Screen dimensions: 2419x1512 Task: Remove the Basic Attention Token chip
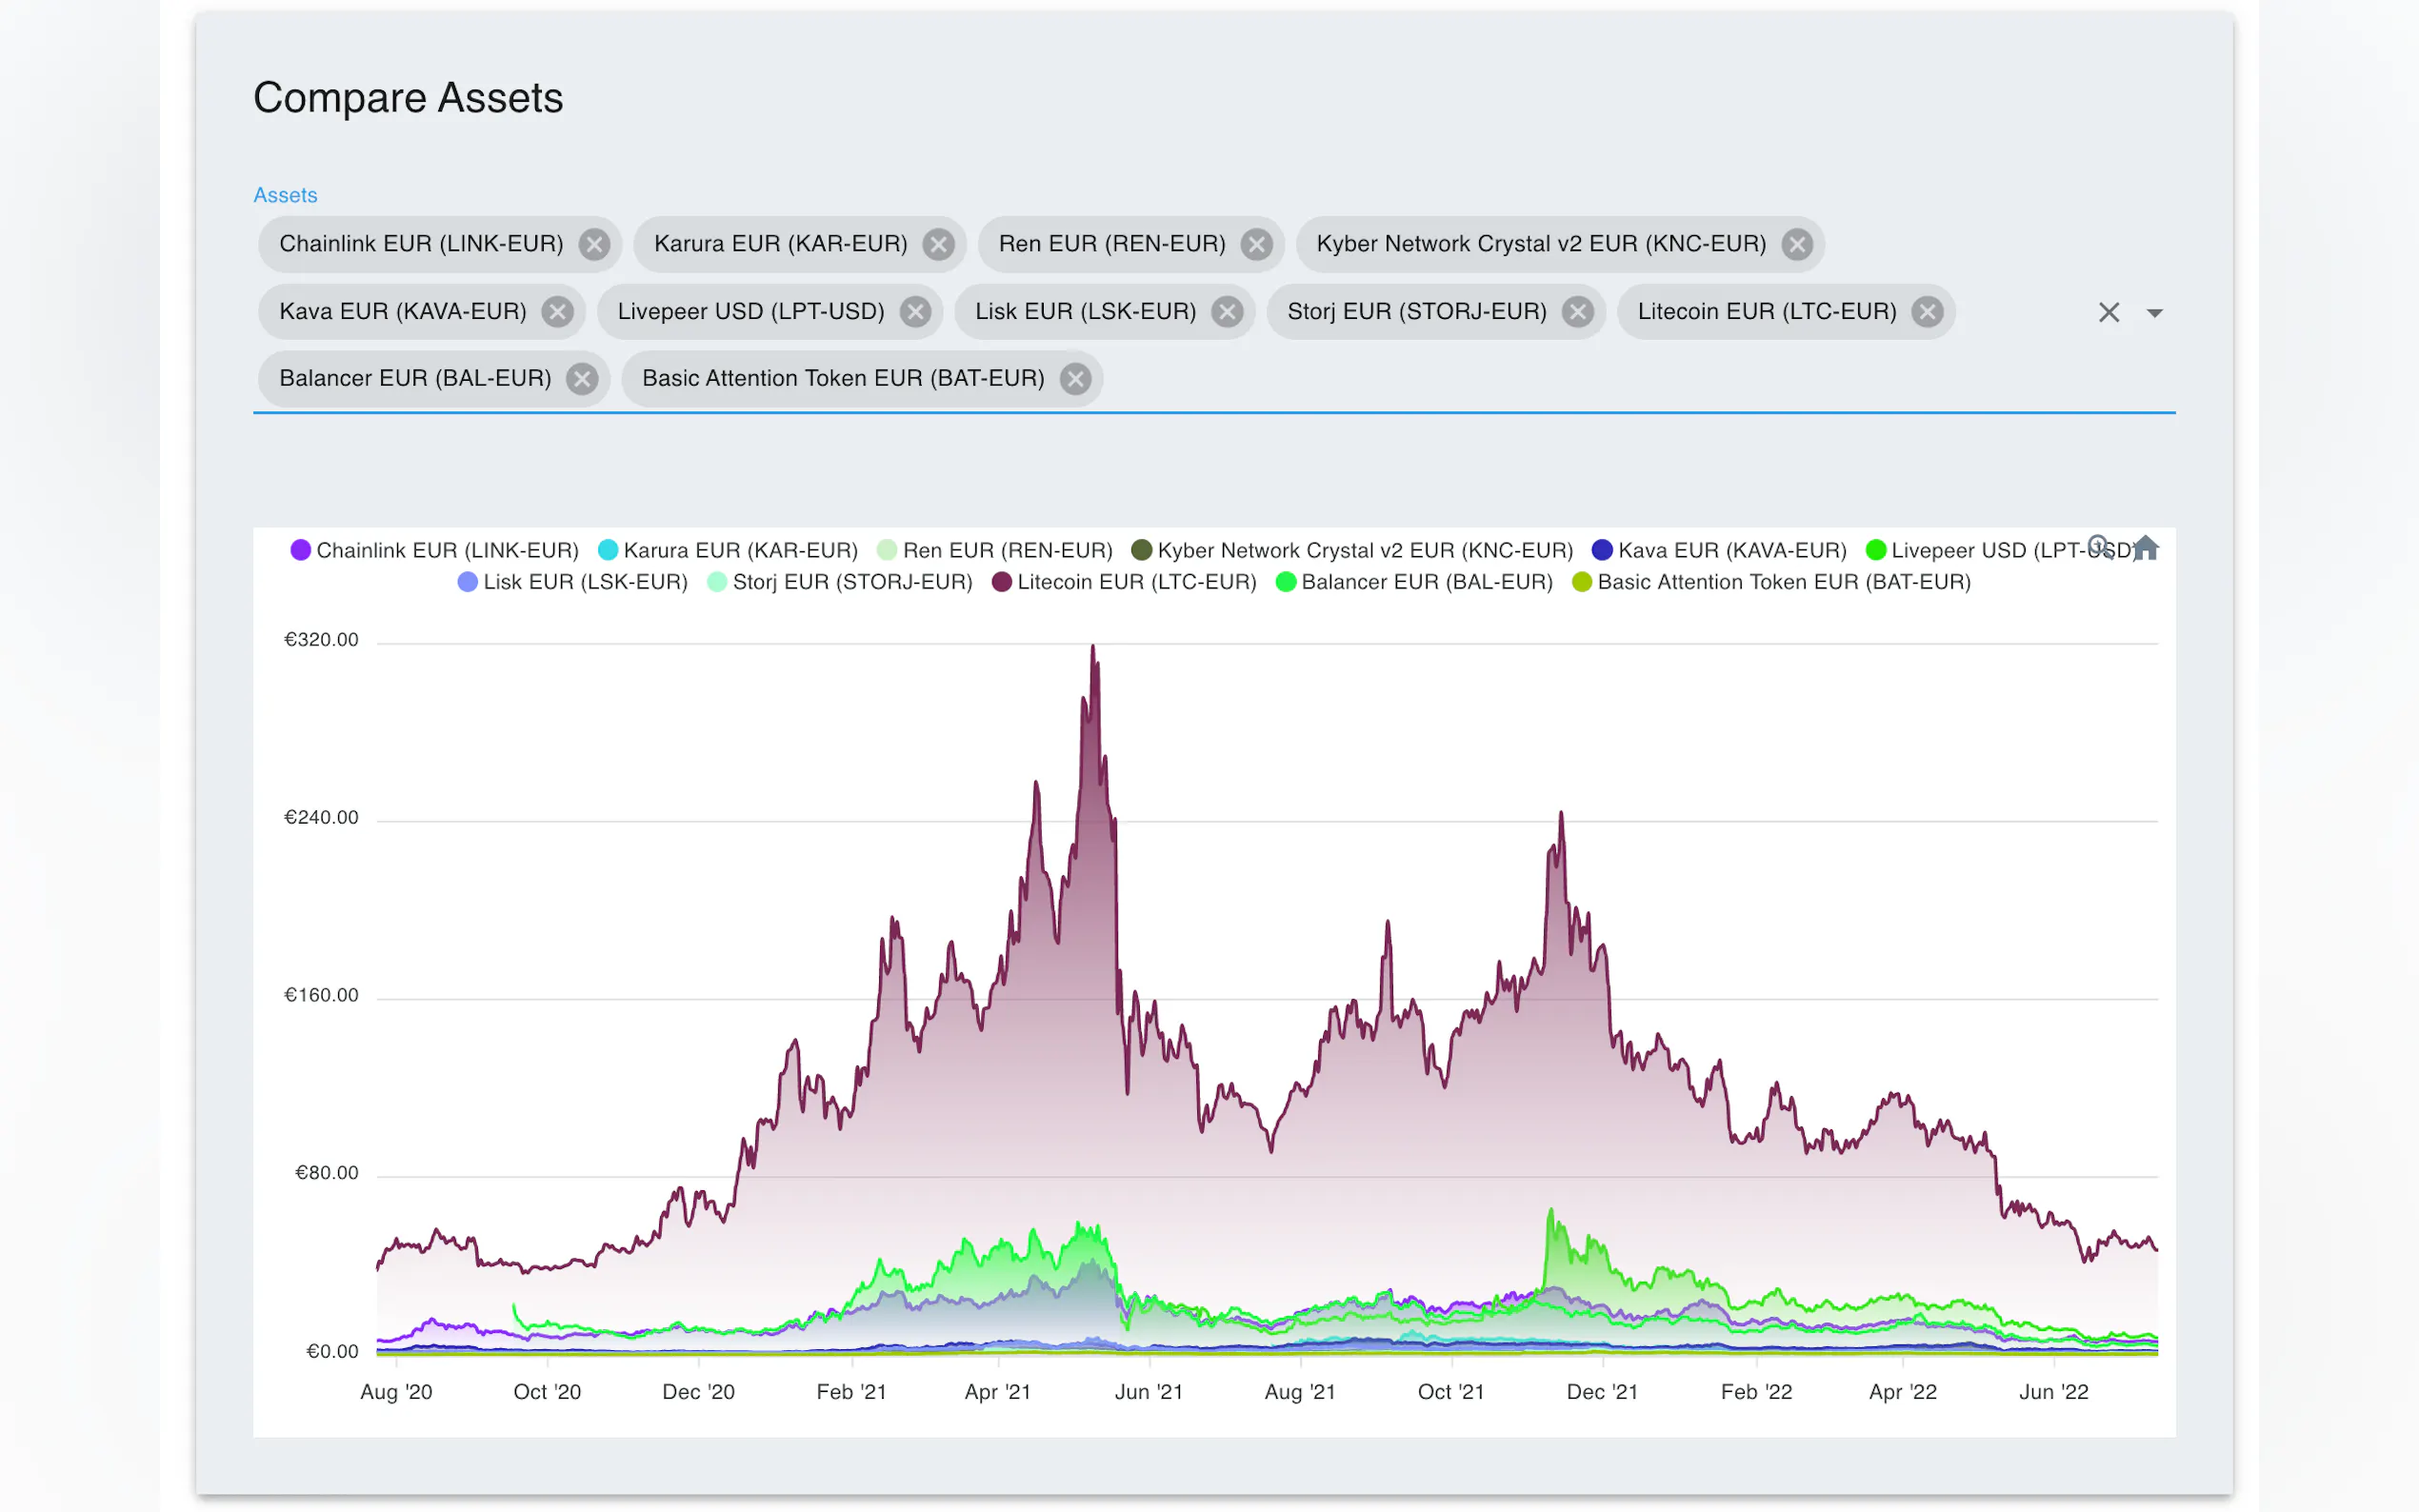pos(1075,379)
